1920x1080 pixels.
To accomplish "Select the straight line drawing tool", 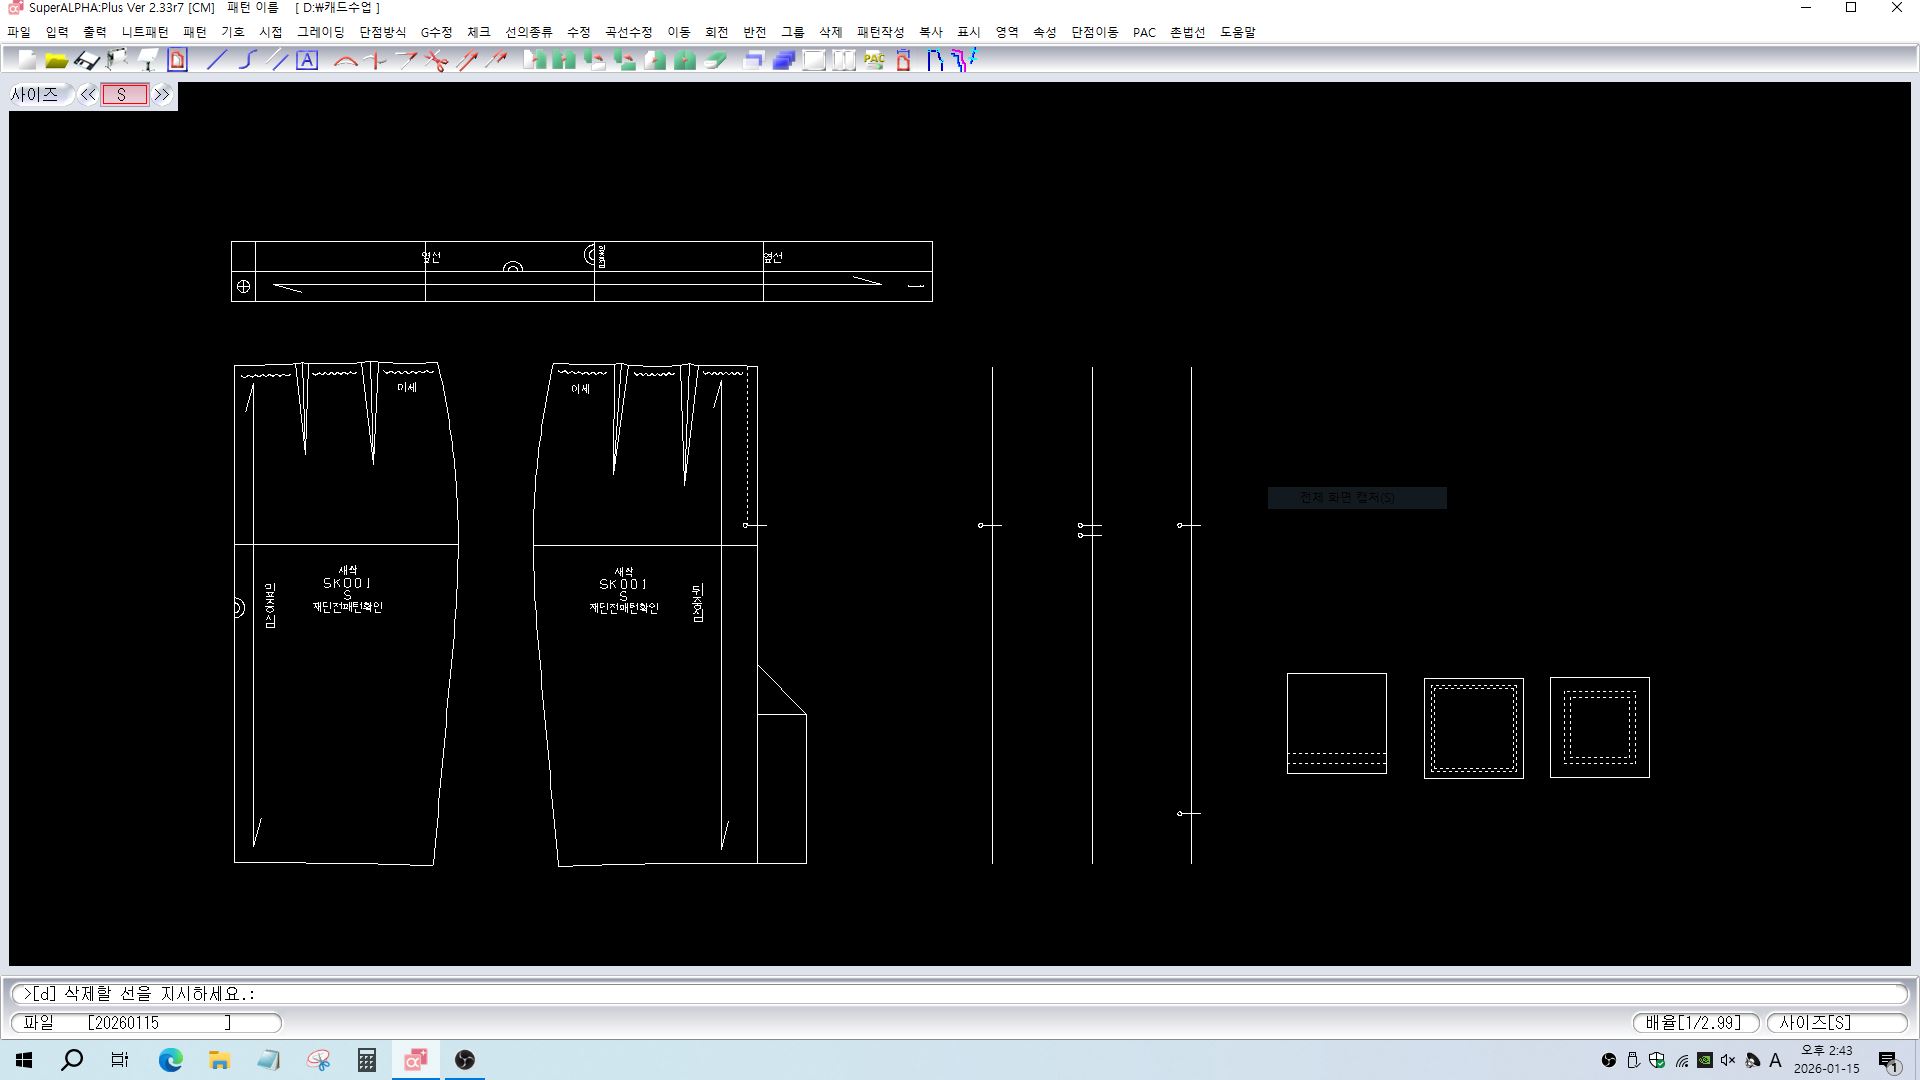I will tap(216, 61).
